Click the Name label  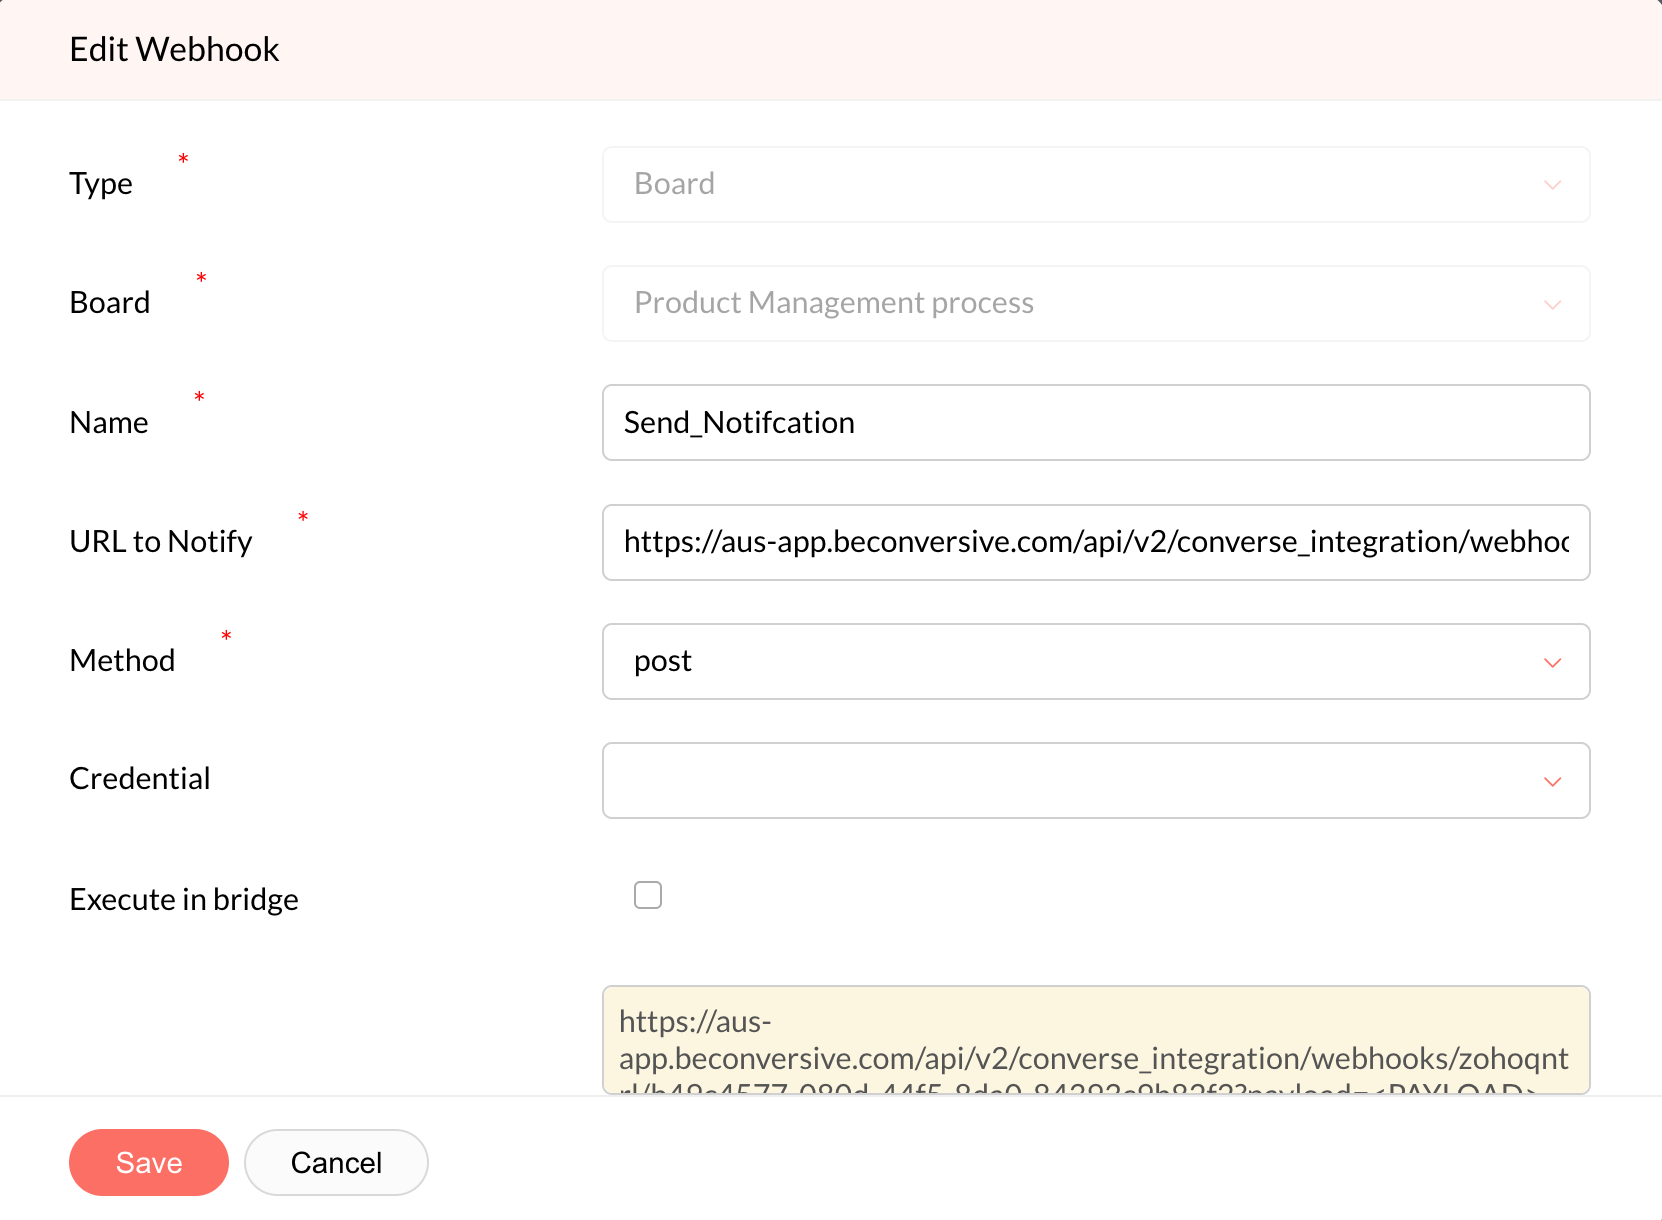[x=109, y=422]
